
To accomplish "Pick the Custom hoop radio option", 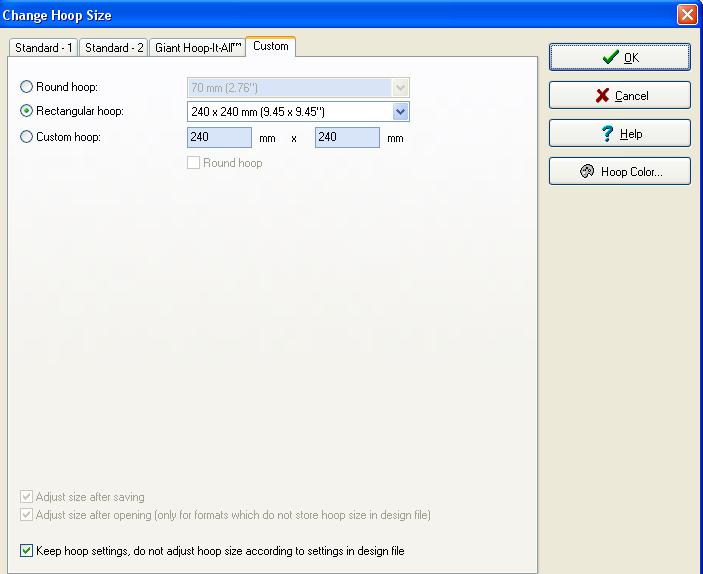I will (x=26, y=136).
